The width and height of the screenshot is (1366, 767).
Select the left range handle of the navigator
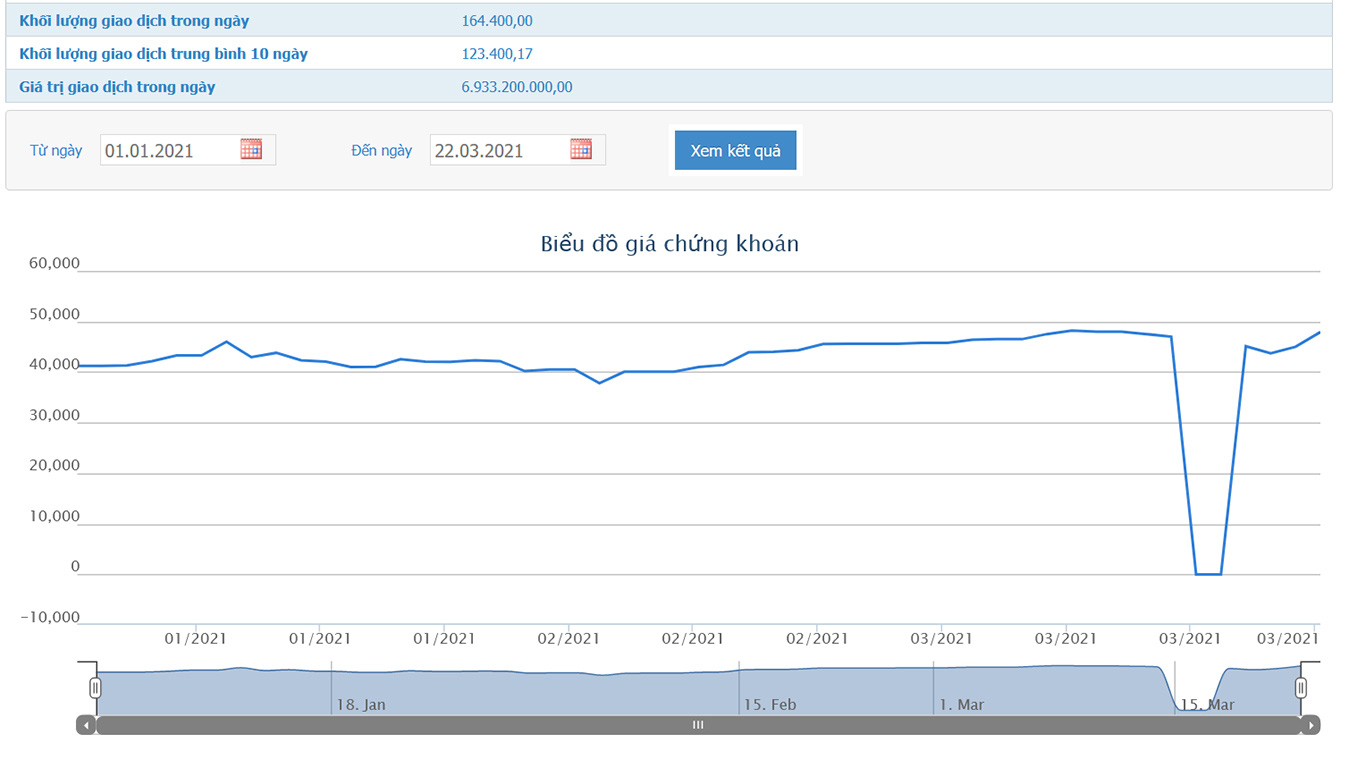tap(96, 687)
